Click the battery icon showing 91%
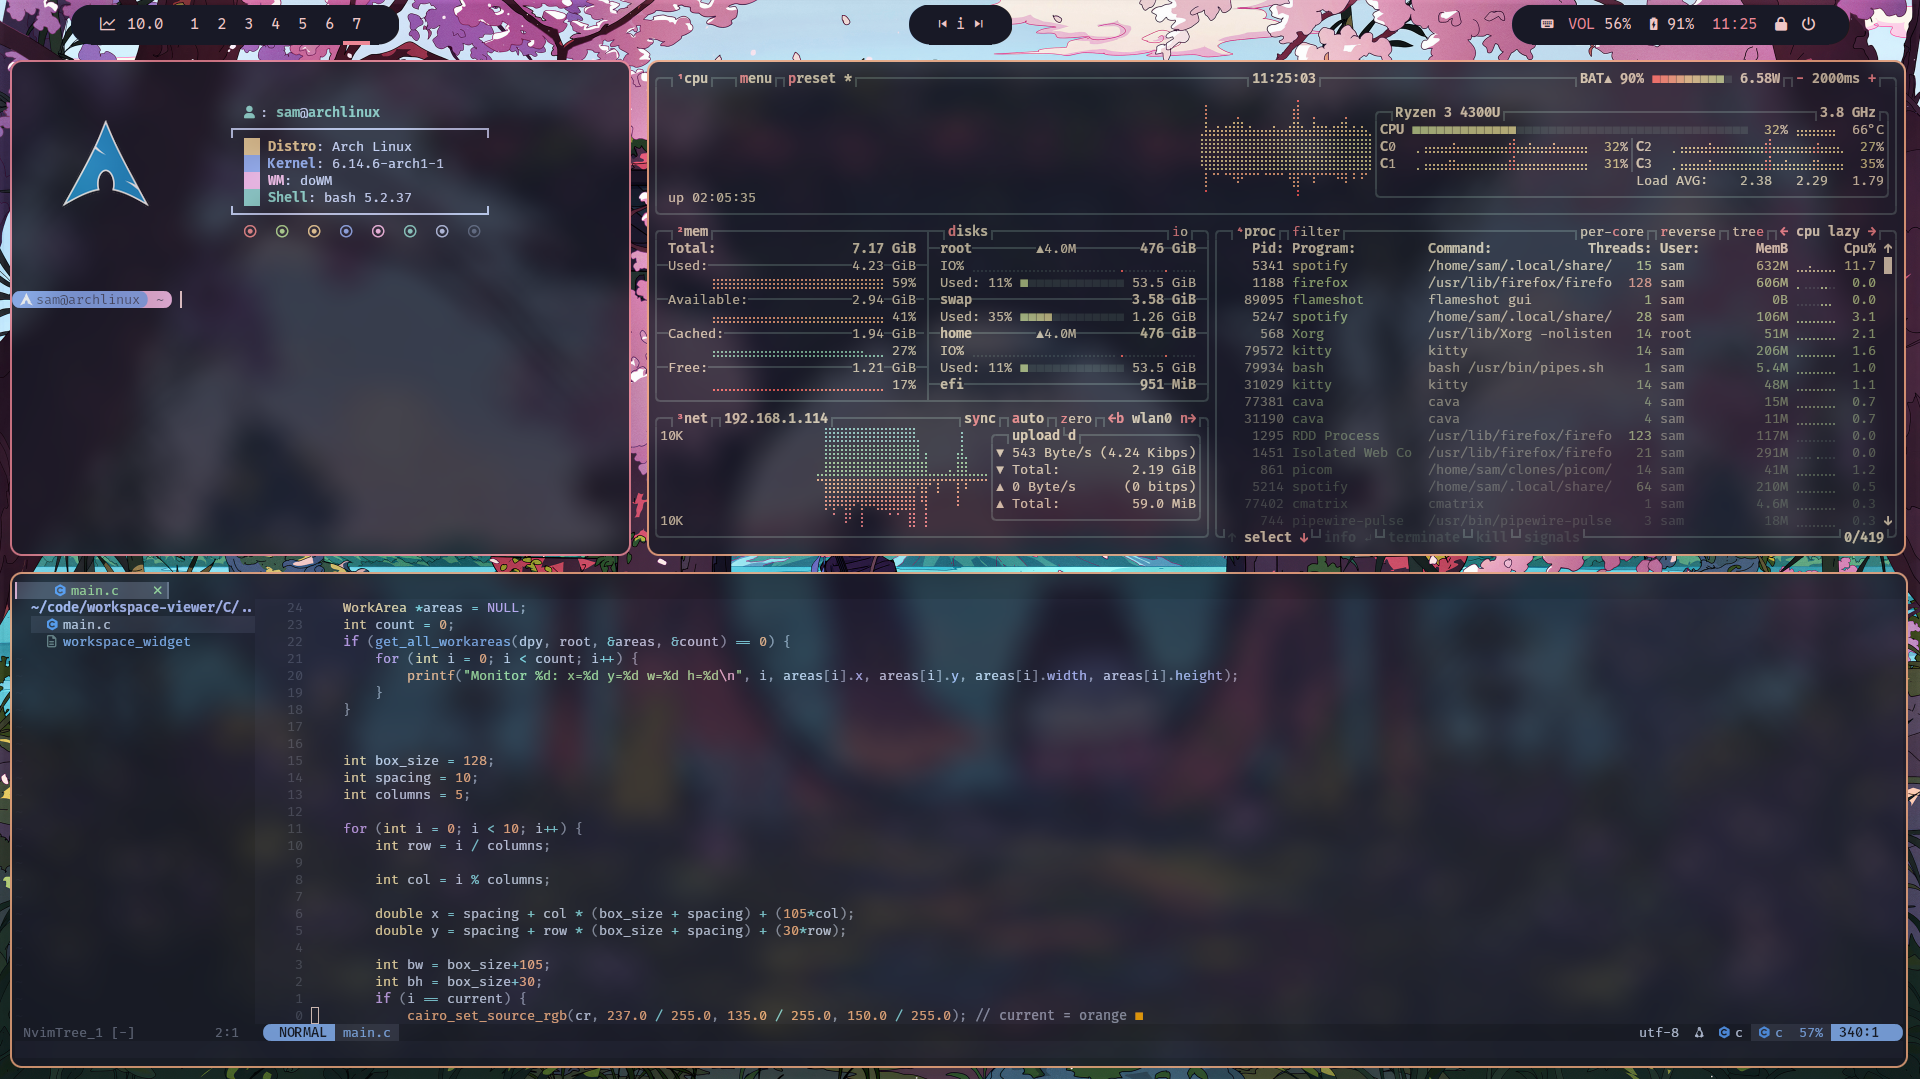The width and height of the screenshot is (1920, 1079). (1654, 24)
